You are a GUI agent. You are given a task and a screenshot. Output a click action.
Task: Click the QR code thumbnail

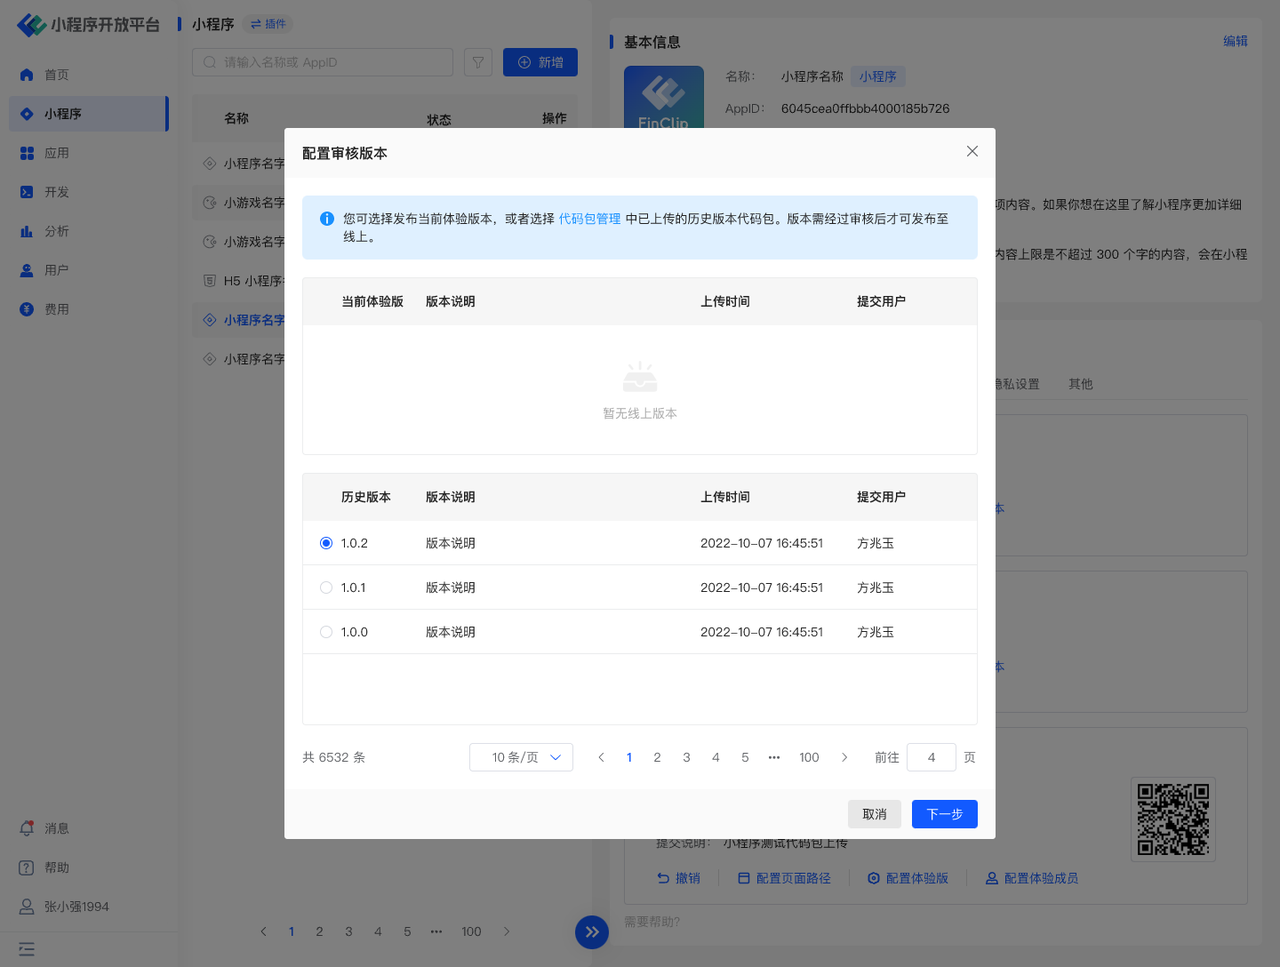pyautogui.click(x=1173, y=819)
